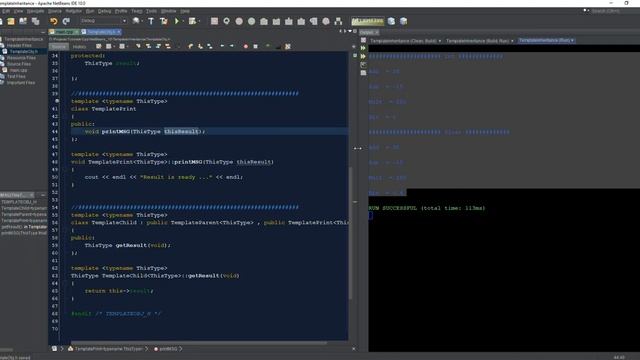This screenshot has height=360, width=640.
Task: Click the Save All toolbar icon
Action: point(36,21)
